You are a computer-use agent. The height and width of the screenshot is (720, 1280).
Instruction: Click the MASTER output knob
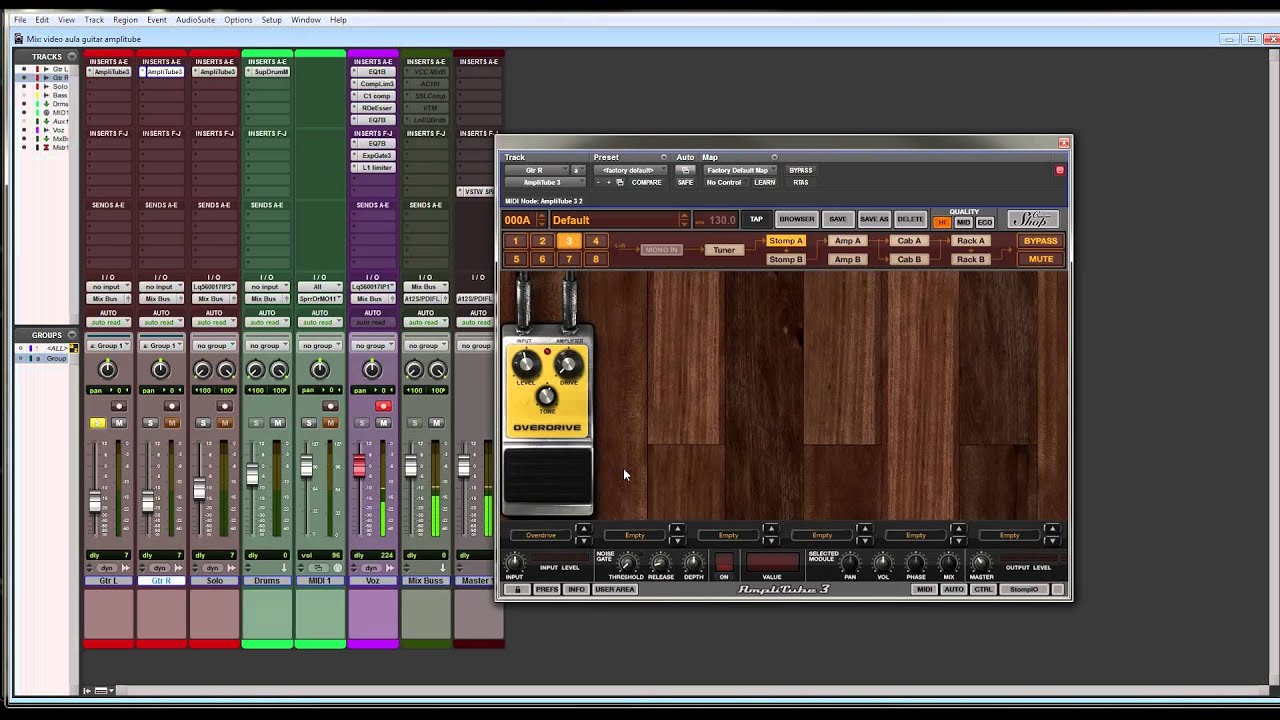coord(981,564)
